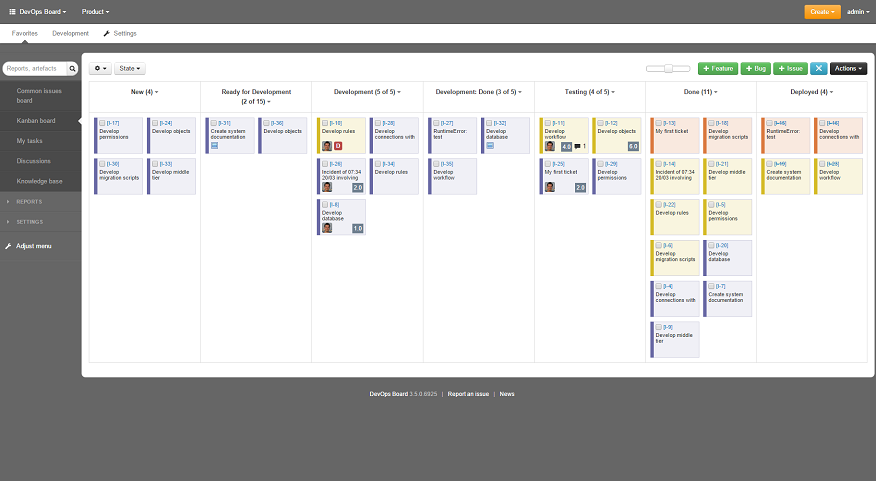
Task: Open the I-33 issue link
Action: (x=166, y=164)
